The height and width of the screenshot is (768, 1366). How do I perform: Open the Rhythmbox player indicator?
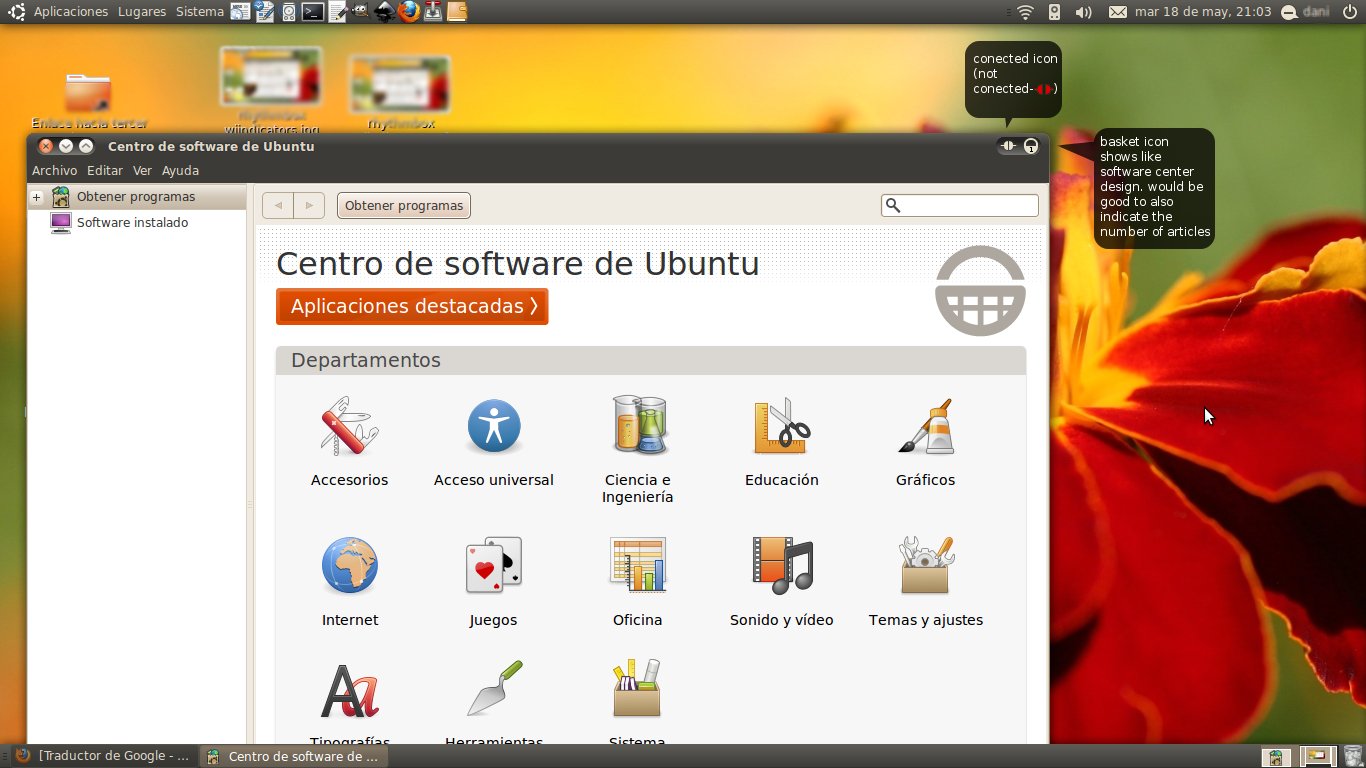pyautogui.click(x=1054, y=12)
